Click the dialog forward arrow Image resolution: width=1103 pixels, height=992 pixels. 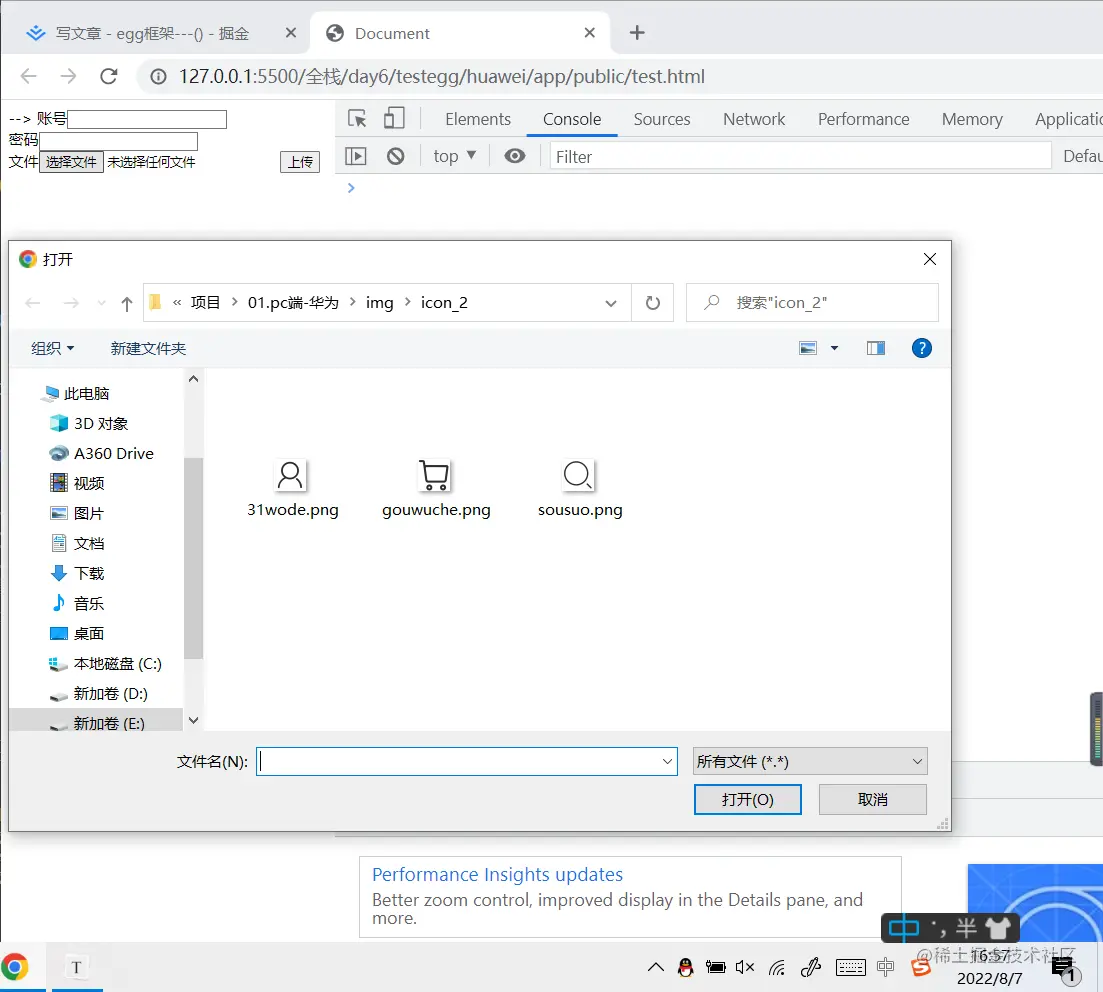point(71,303)
